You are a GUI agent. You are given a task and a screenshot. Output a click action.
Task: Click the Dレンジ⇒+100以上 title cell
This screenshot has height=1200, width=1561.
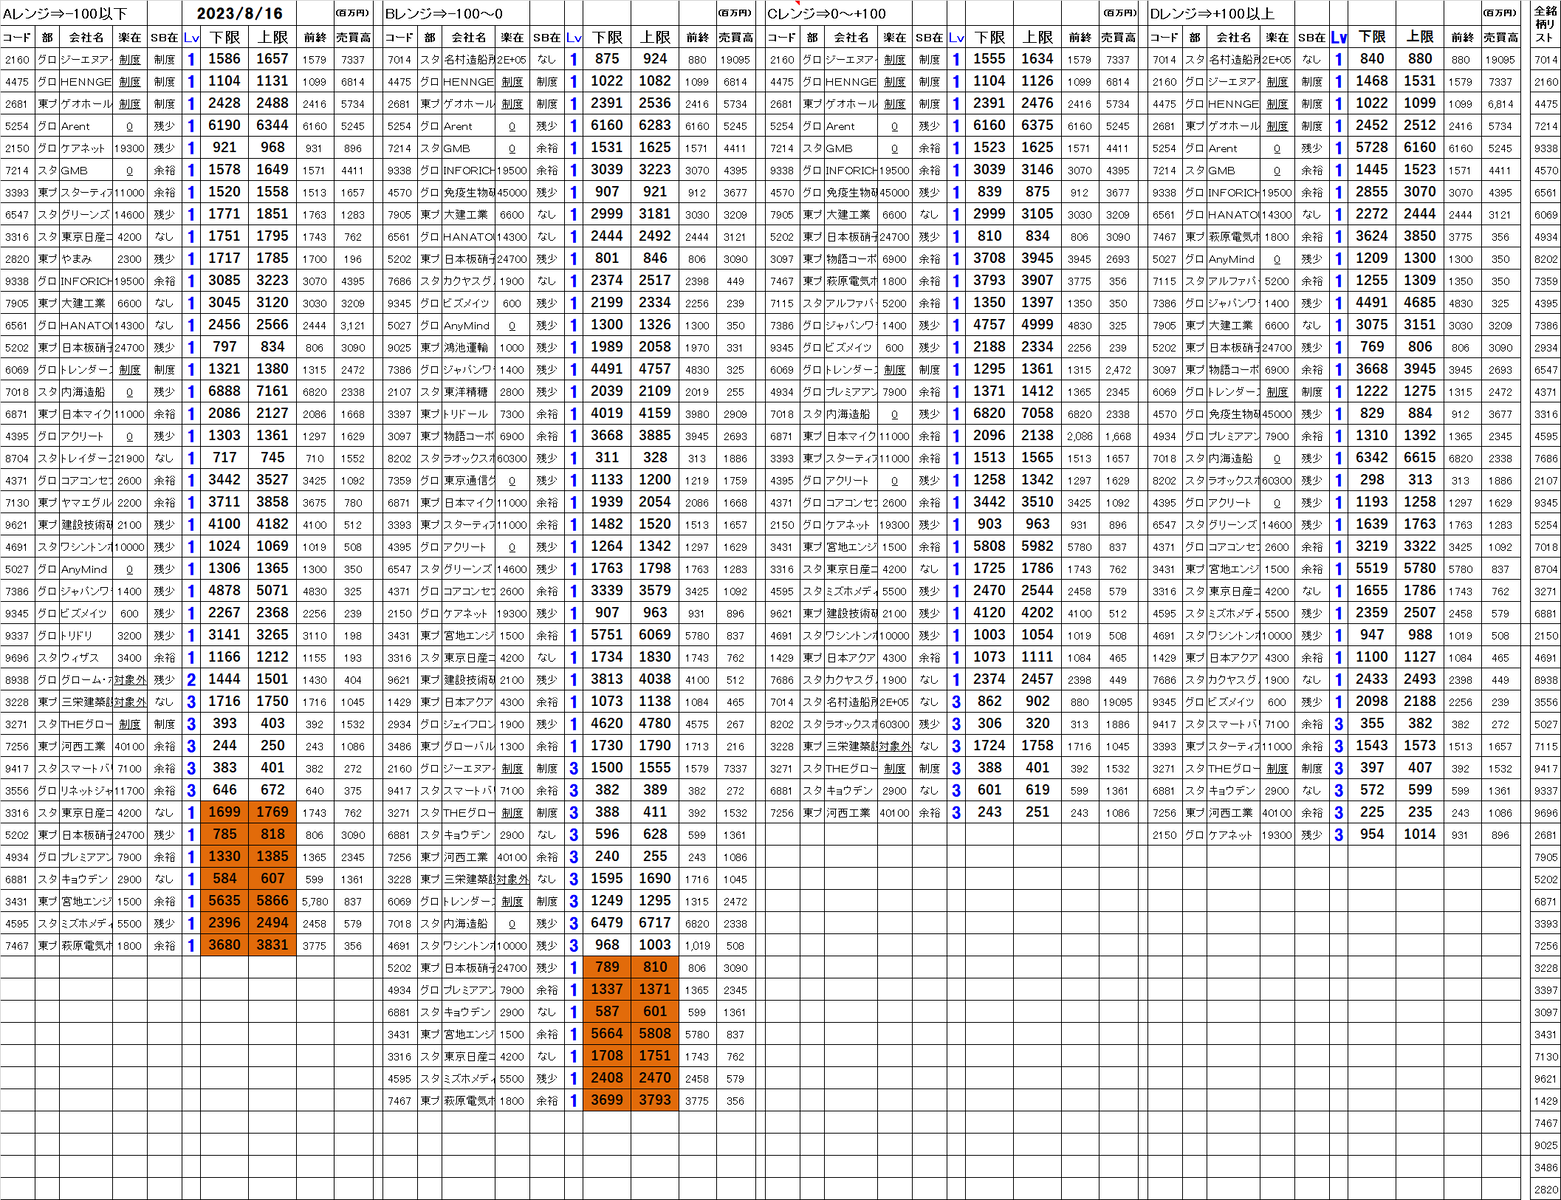click(1212, 14)
